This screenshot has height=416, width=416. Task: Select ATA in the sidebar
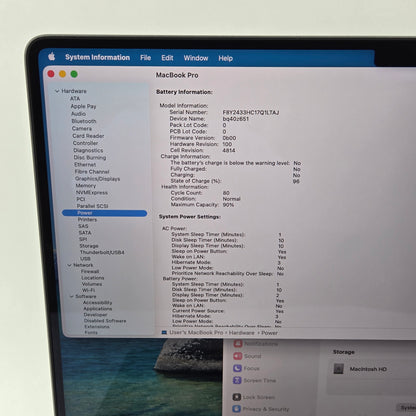point(75,99)
